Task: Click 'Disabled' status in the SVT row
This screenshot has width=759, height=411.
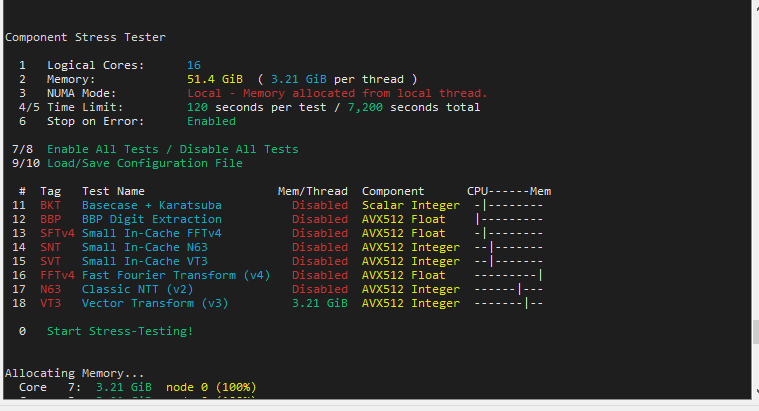Action: coord(319,262)
